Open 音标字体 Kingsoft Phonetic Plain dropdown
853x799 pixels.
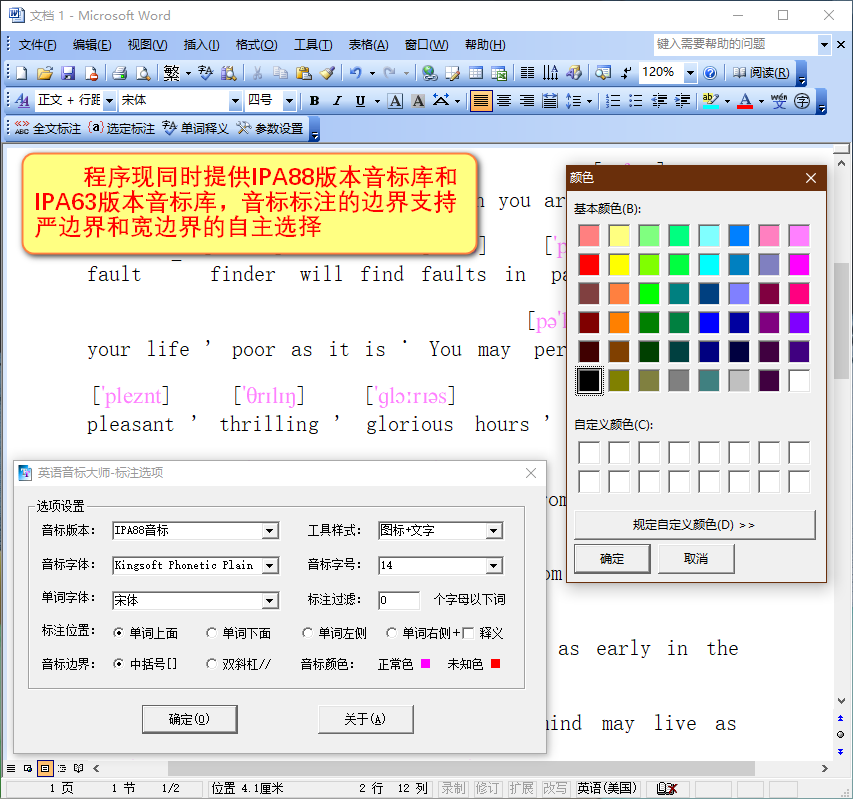click(269, 566)
